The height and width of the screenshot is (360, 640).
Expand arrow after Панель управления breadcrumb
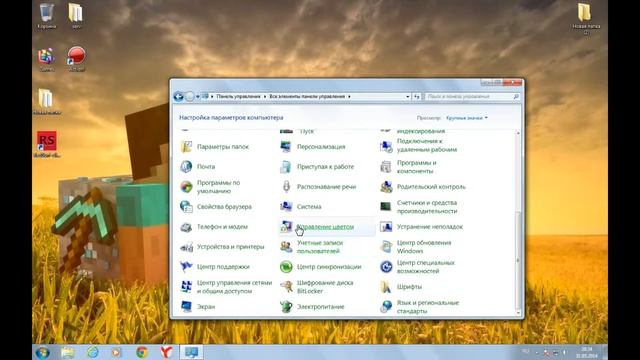265,97
